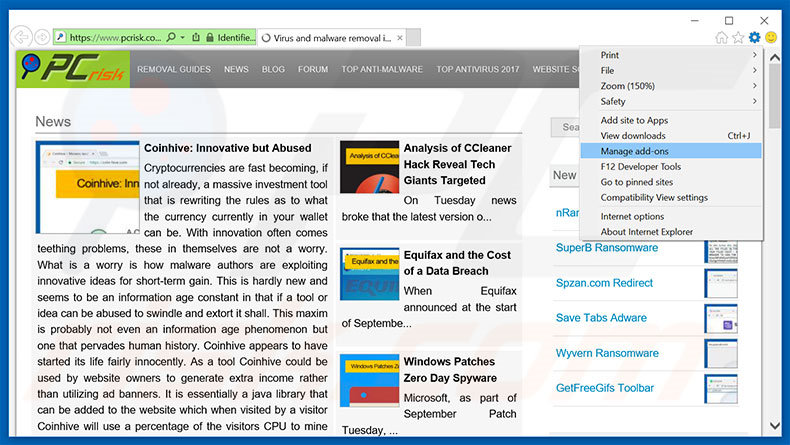The height and width of the screenshot is (445, 790).
Task: Select the Virus and malware removal tab
Action: [331, 38]
